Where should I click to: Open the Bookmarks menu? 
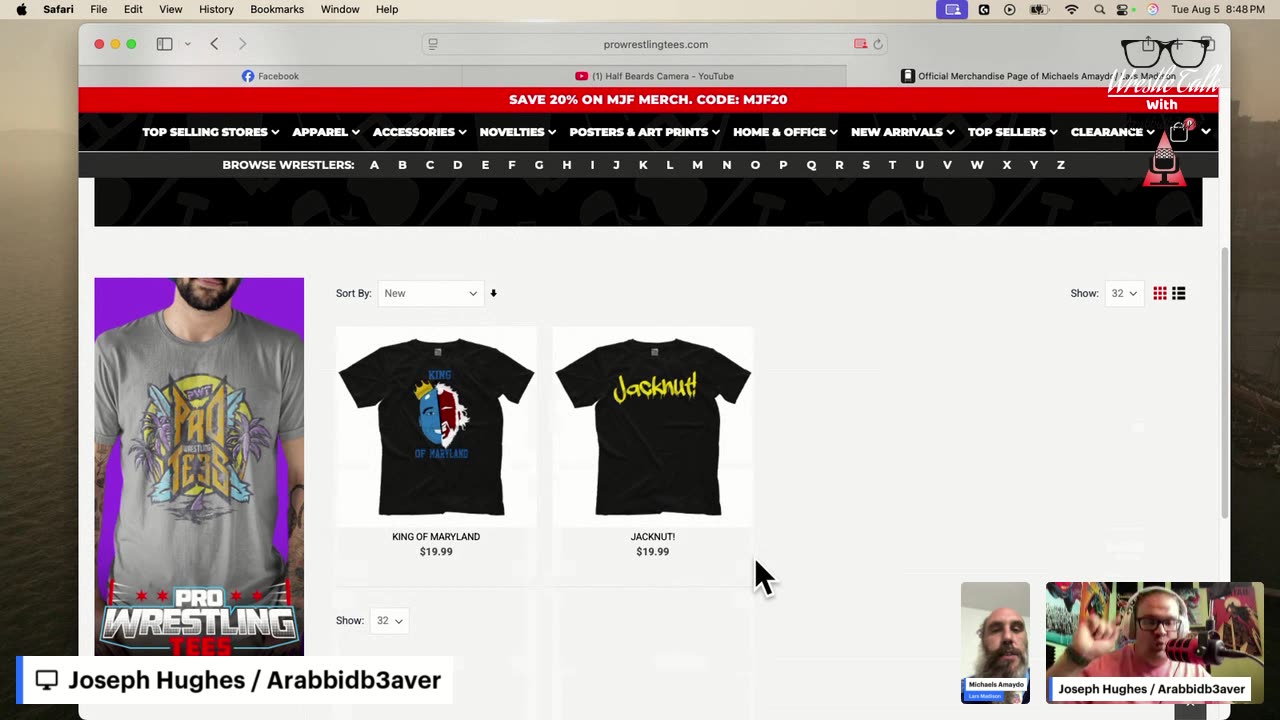(x=277, y=9)
